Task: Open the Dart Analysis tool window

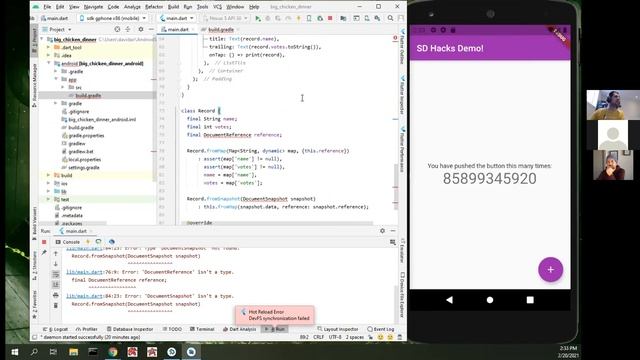Action: point(240,329)
